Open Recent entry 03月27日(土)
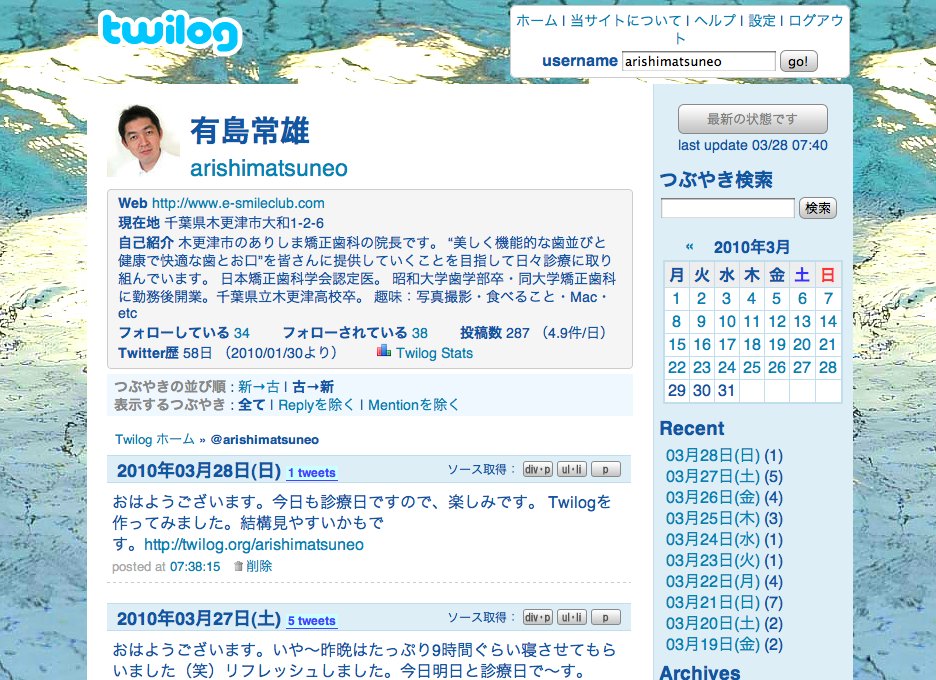Image resolution: width=936 pixels, height=680 pixels. (713, 476)
